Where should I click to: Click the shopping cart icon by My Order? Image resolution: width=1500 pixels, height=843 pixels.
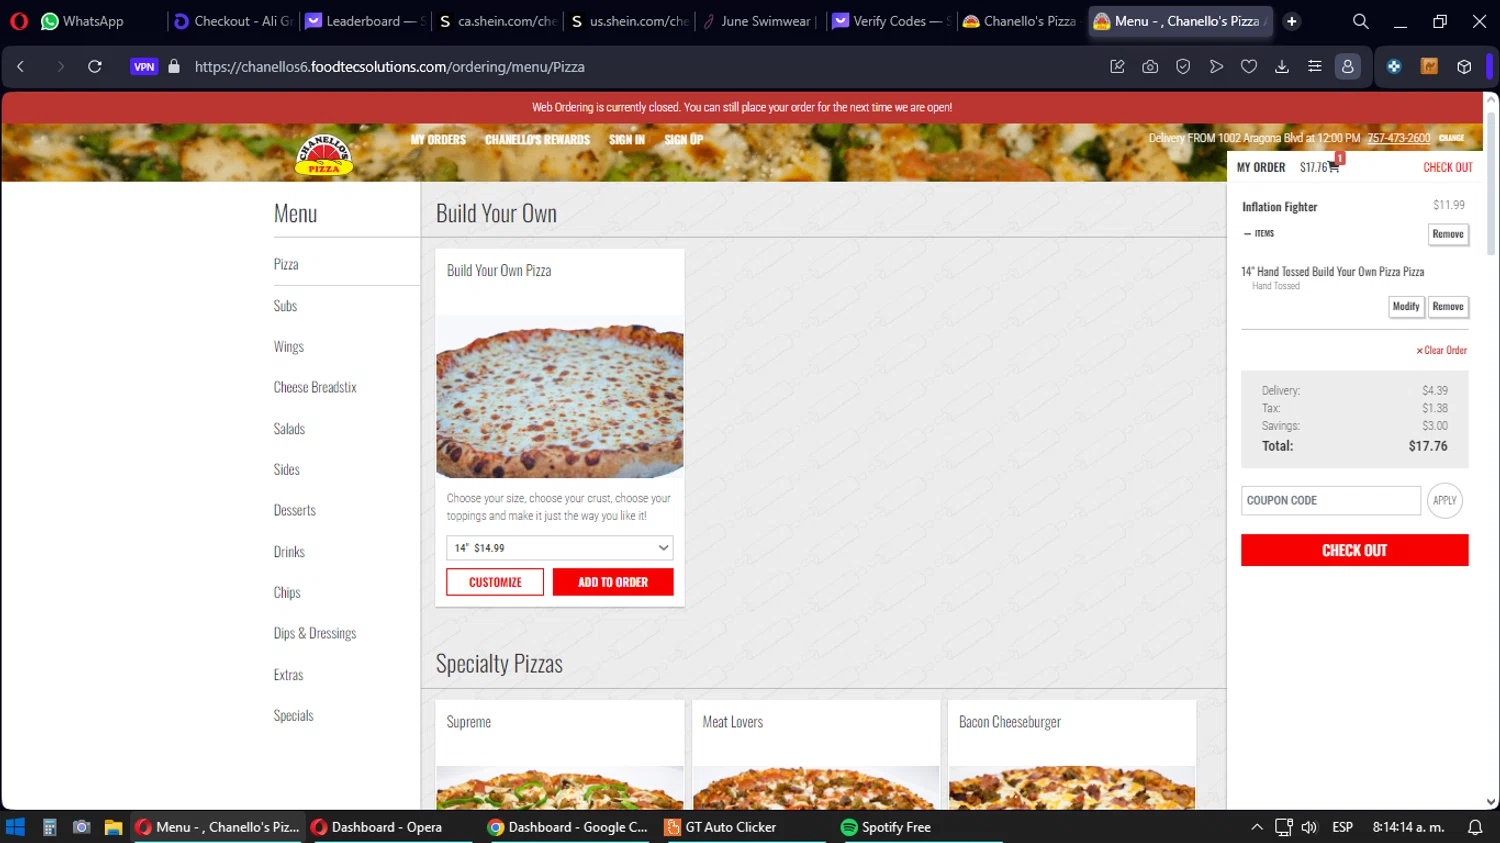1333,167
